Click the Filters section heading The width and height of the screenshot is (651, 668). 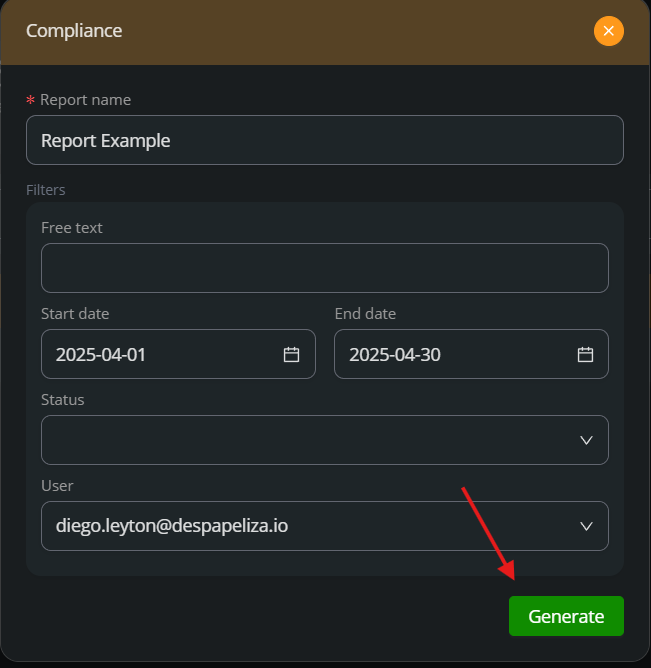pyautogui.click(x=46, y=190)
